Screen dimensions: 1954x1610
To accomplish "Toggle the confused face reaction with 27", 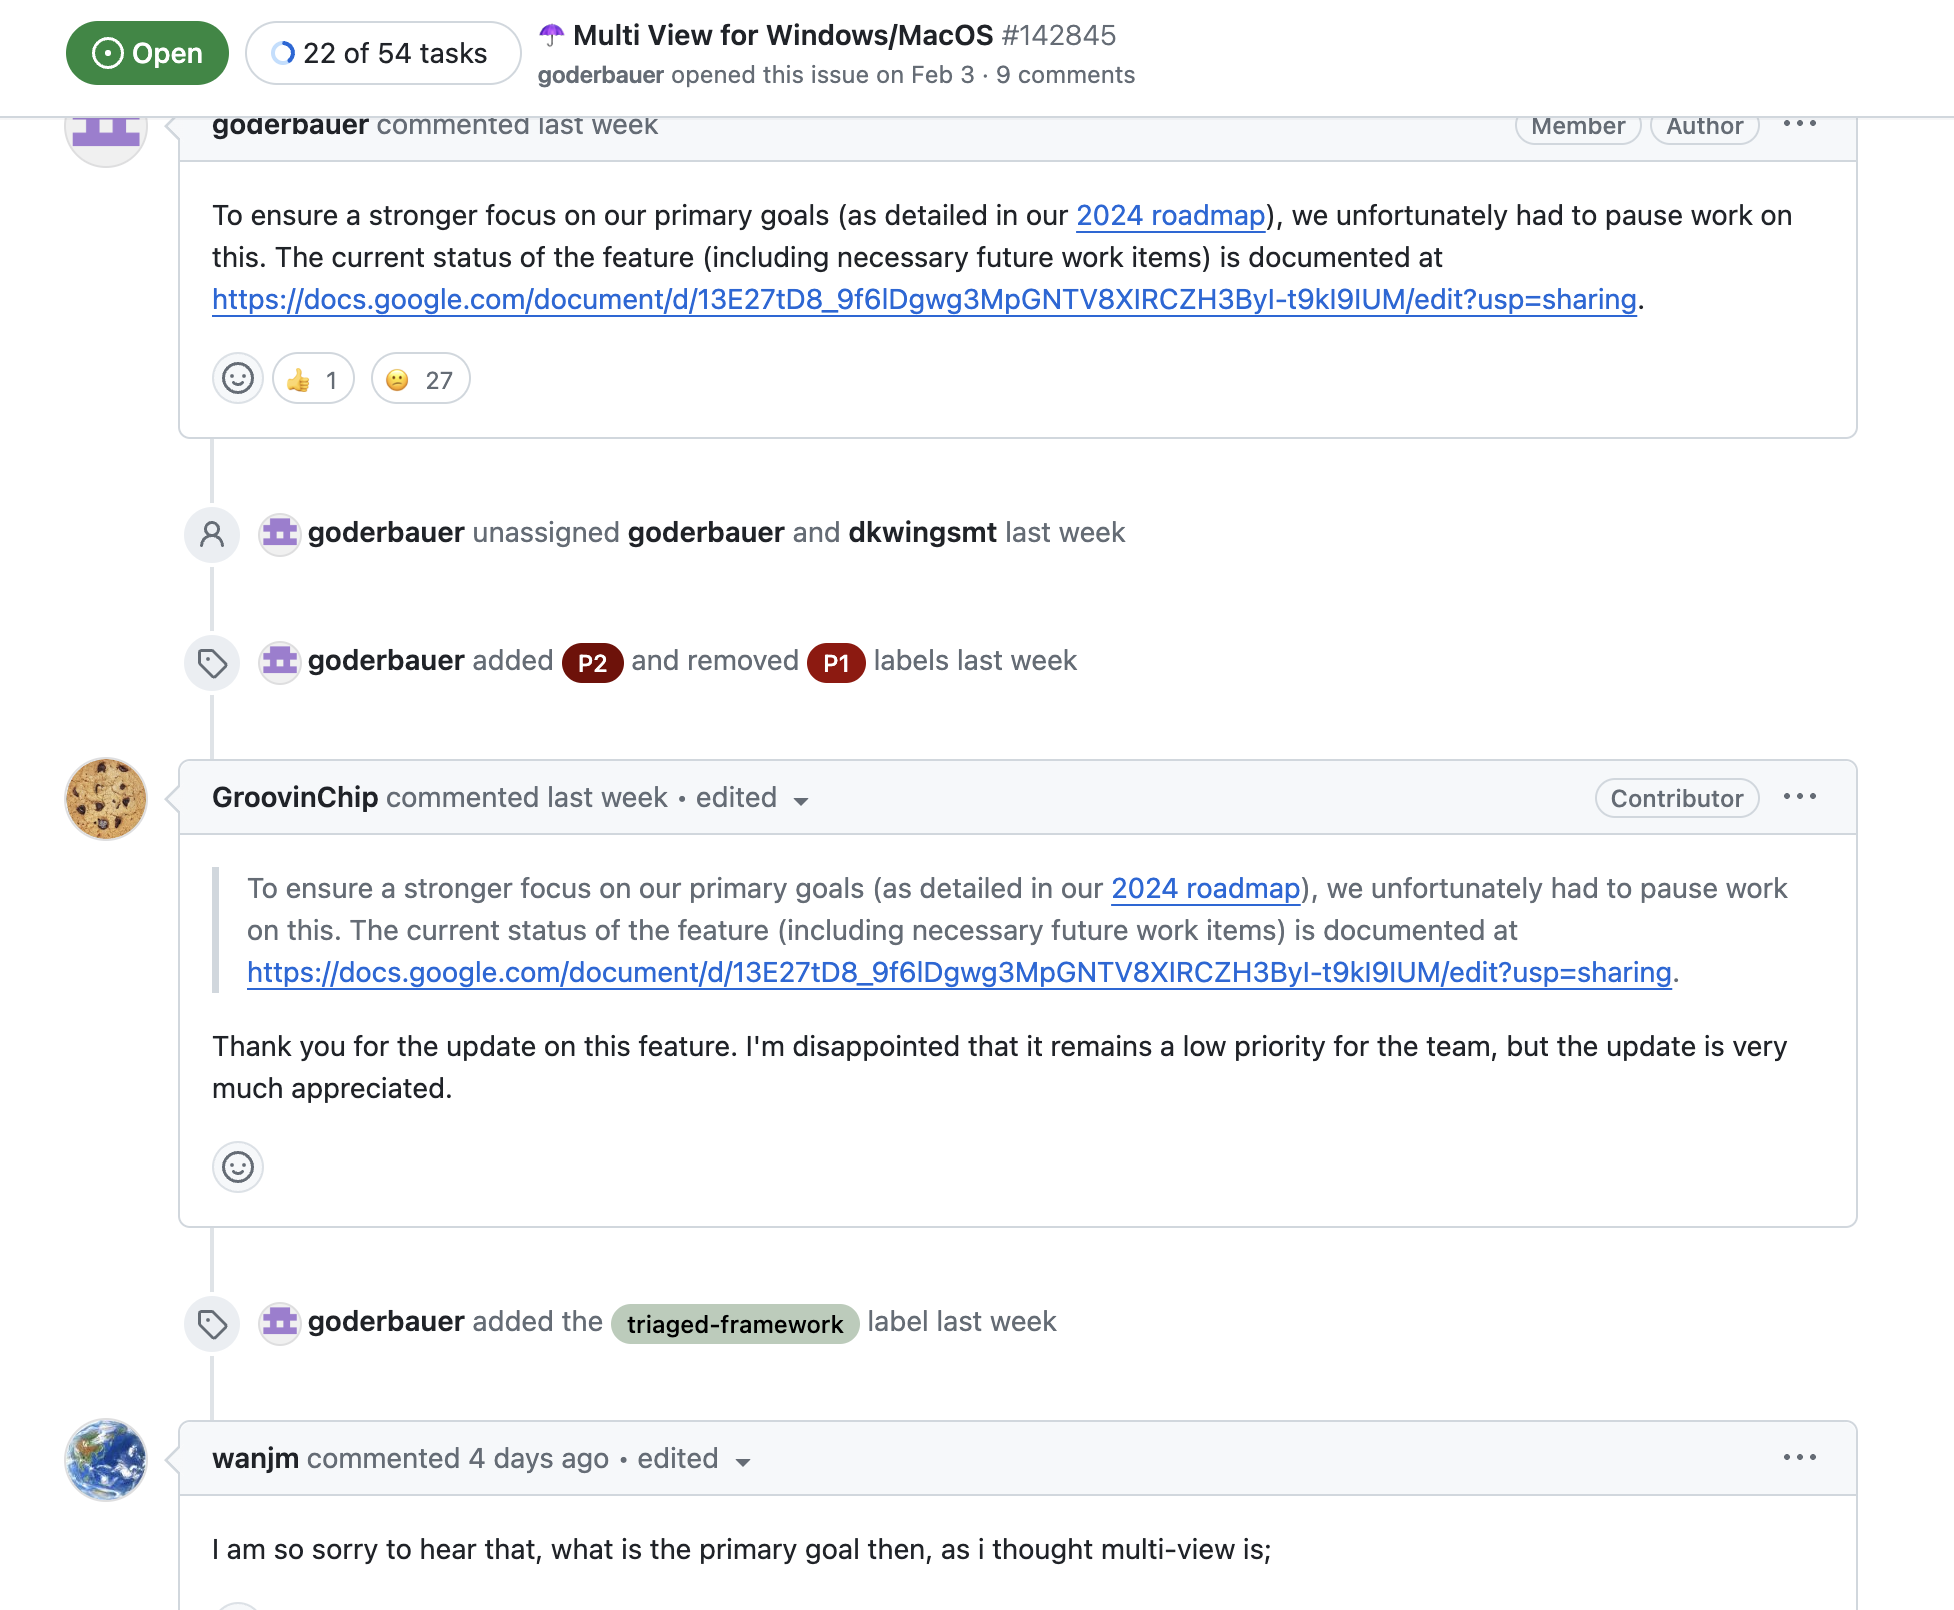I will click(420, 379).
